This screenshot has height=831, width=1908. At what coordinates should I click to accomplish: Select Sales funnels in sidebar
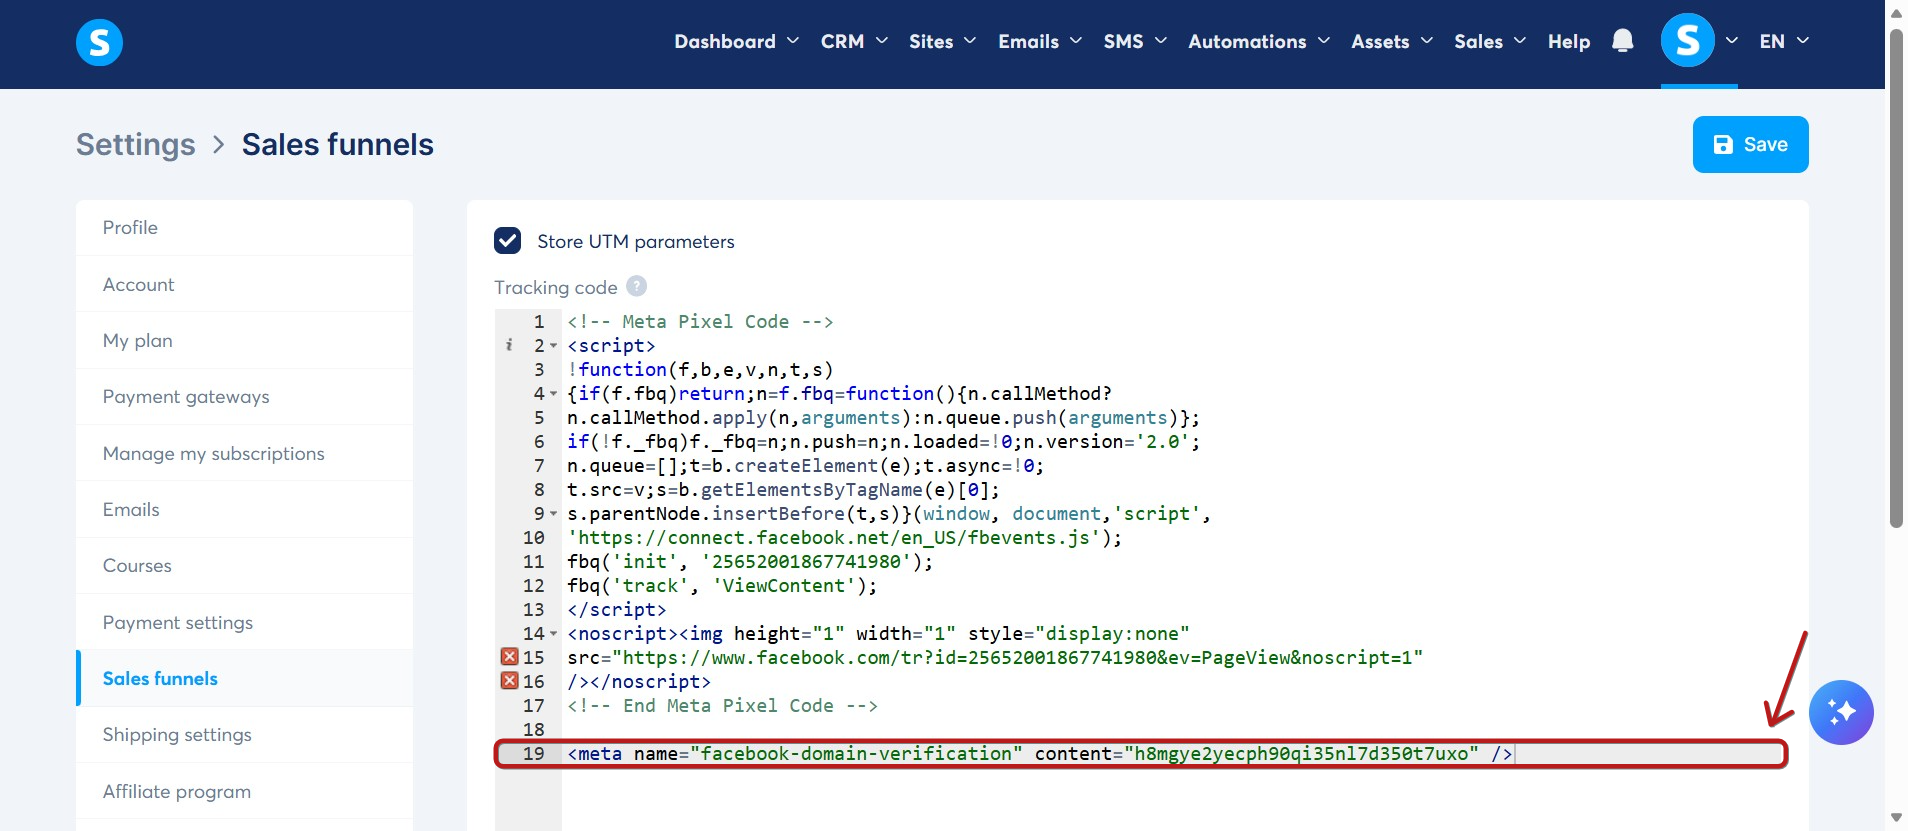(244, 679)
